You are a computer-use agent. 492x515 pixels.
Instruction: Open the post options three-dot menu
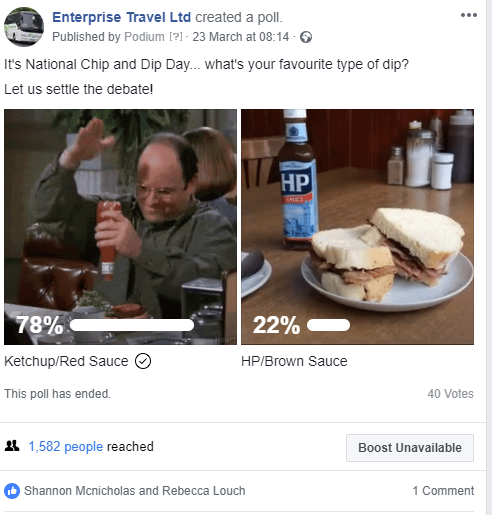[x=469, y=15]
